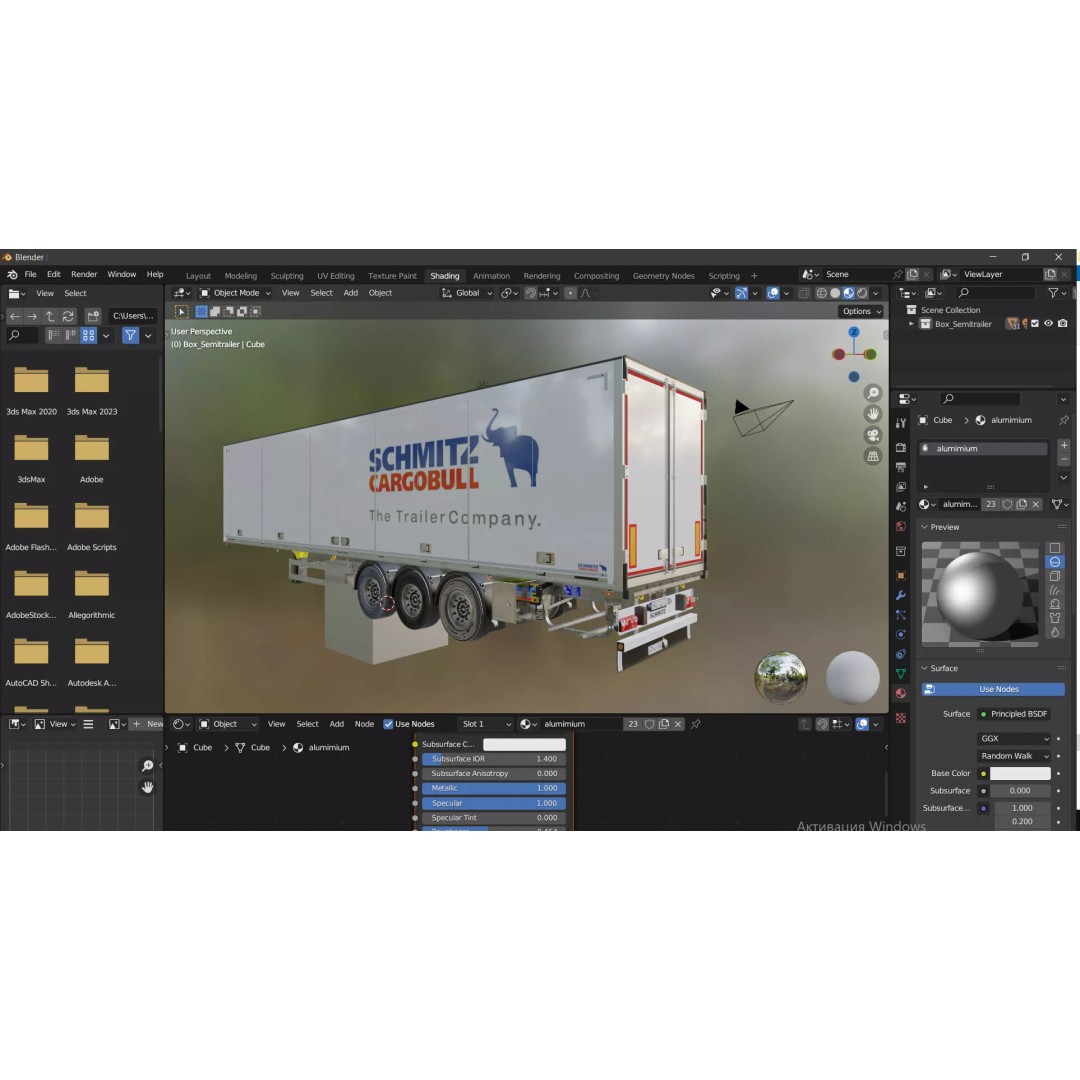
Task: Pin the node editor material
Action: click(696, 724)
